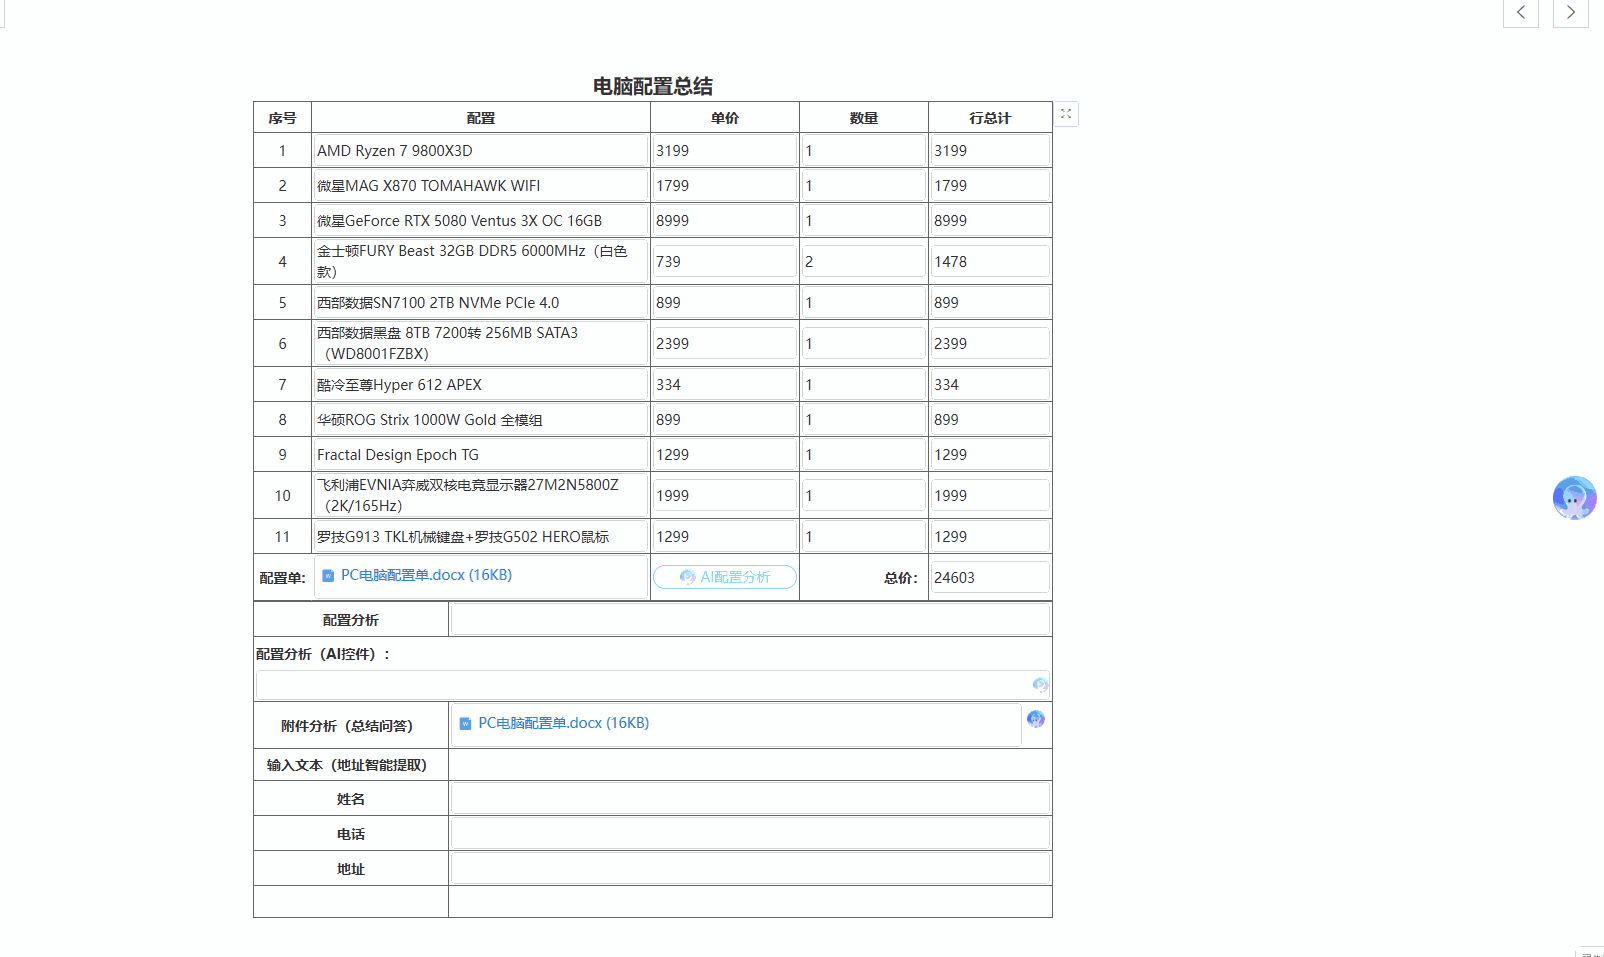Image resolution: width=1604 pixels, height=957 pixels.
Task: Click 西部数据黑盘 8TB config field
Action: click(x=480, y=344)
